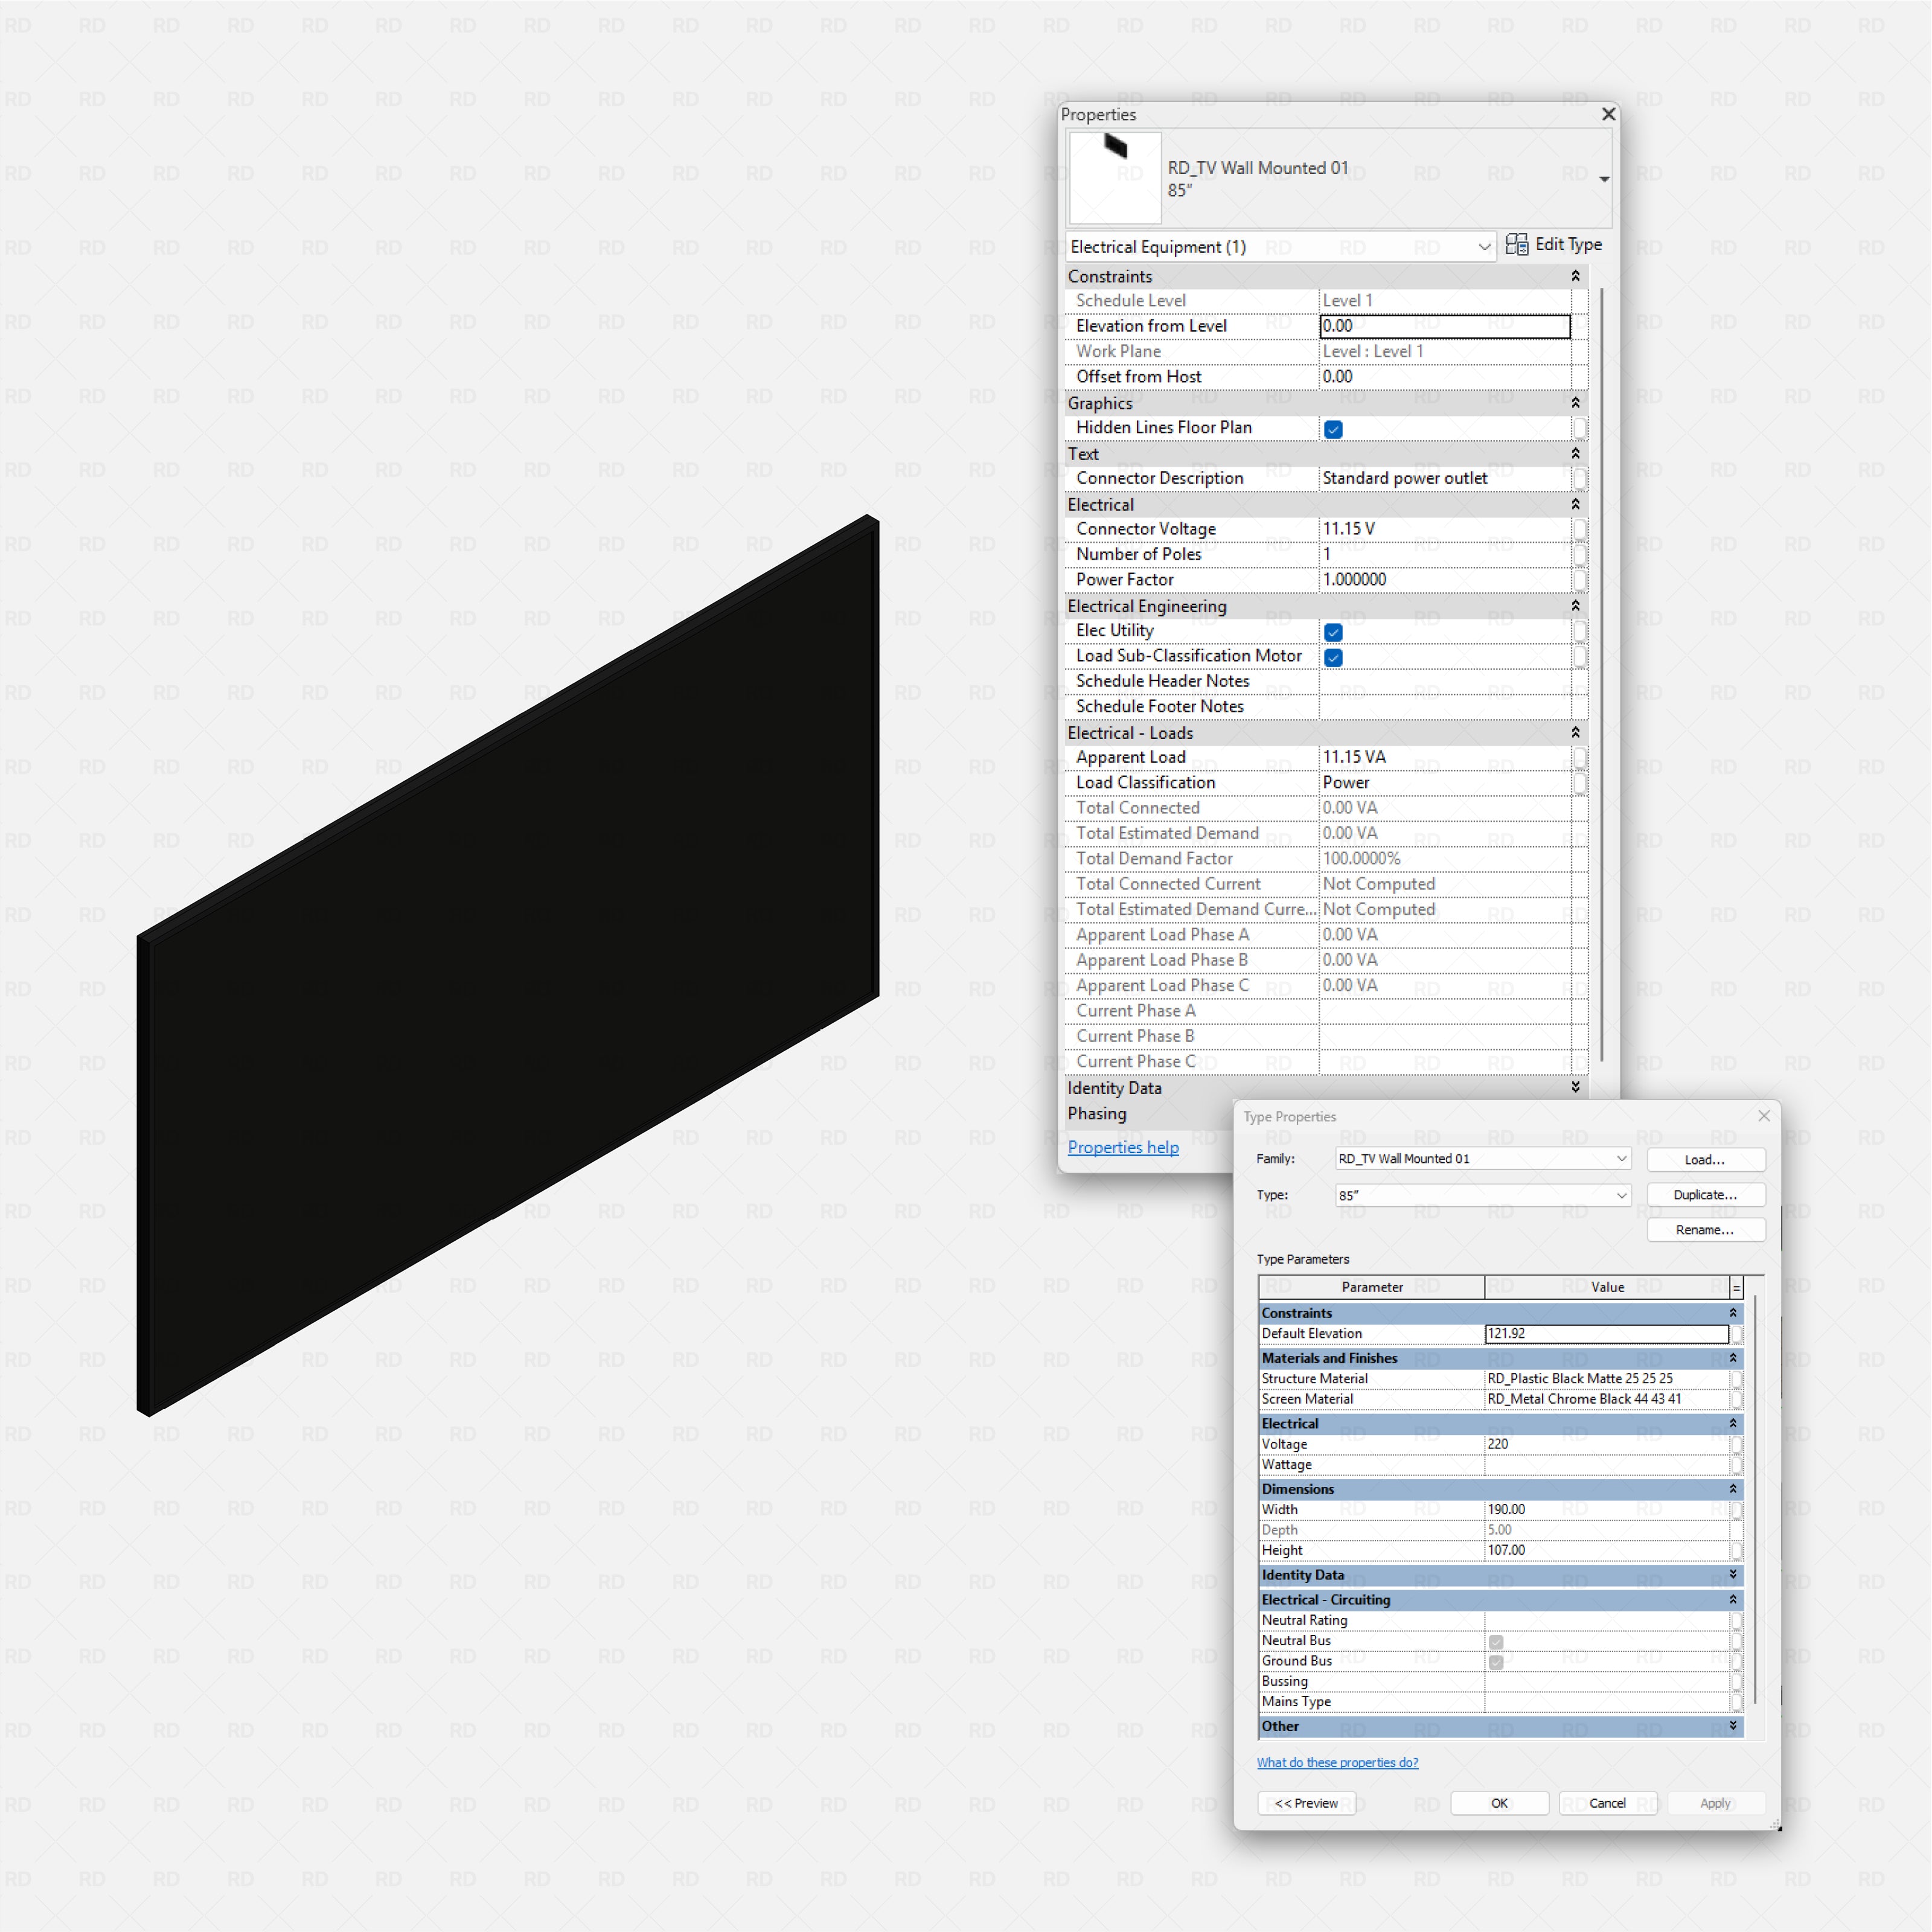
Task: Click the TV family preview thumbnail
Action: [x=1115, y=178]
